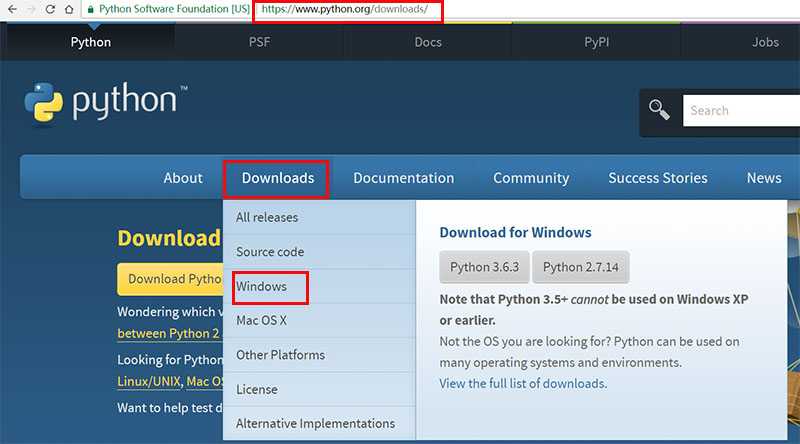Image resolution: width=800 pixels, height=444 pixels.
Task: Click the 'Download for Windows' heading
Action: click(515, 233)
